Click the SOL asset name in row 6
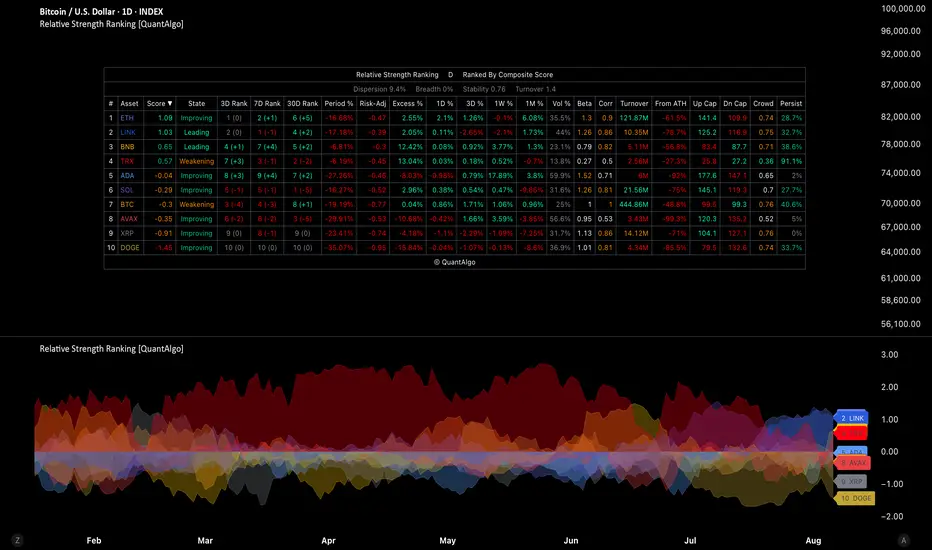The width and height of the screenshot is (932, 550). point(127,190)
